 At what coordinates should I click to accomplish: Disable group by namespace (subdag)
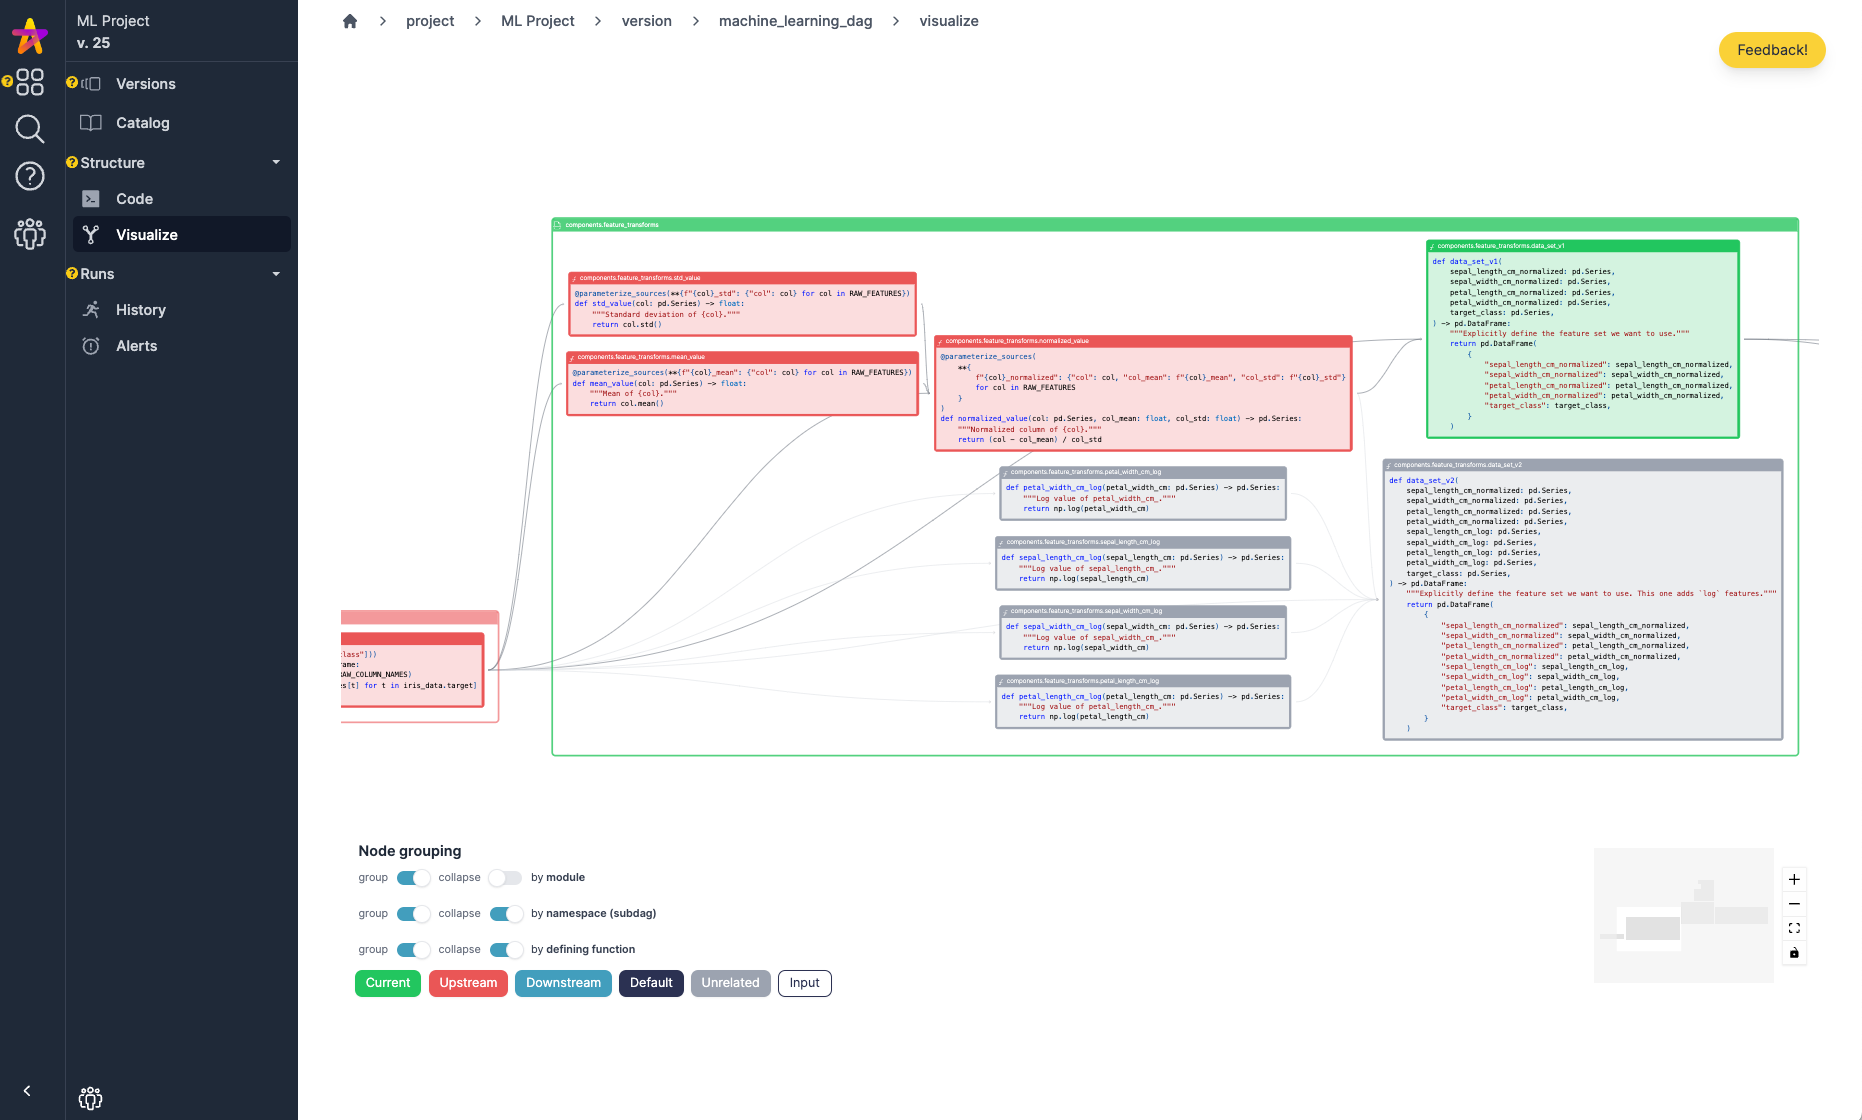coord(410,913)
